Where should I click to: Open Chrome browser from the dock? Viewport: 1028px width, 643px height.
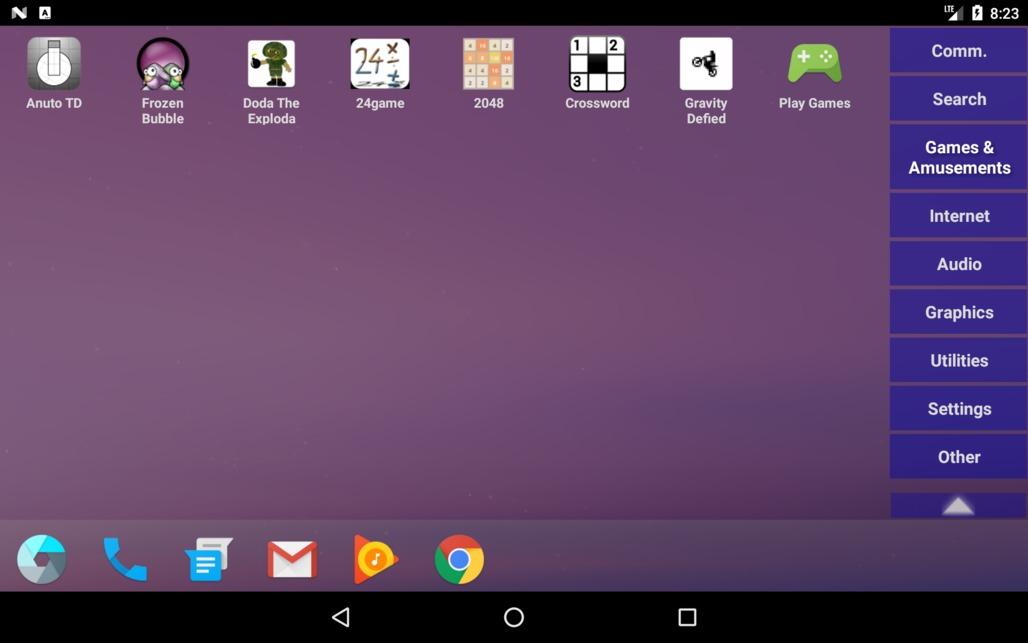(x=459, y=559)
